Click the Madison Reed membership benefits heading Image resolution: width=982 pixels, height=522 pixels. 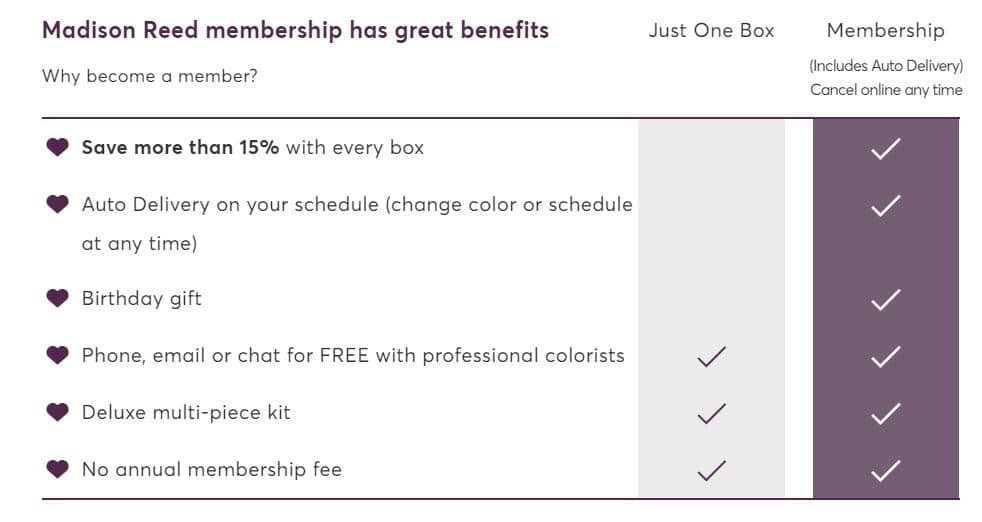[296, 30]
